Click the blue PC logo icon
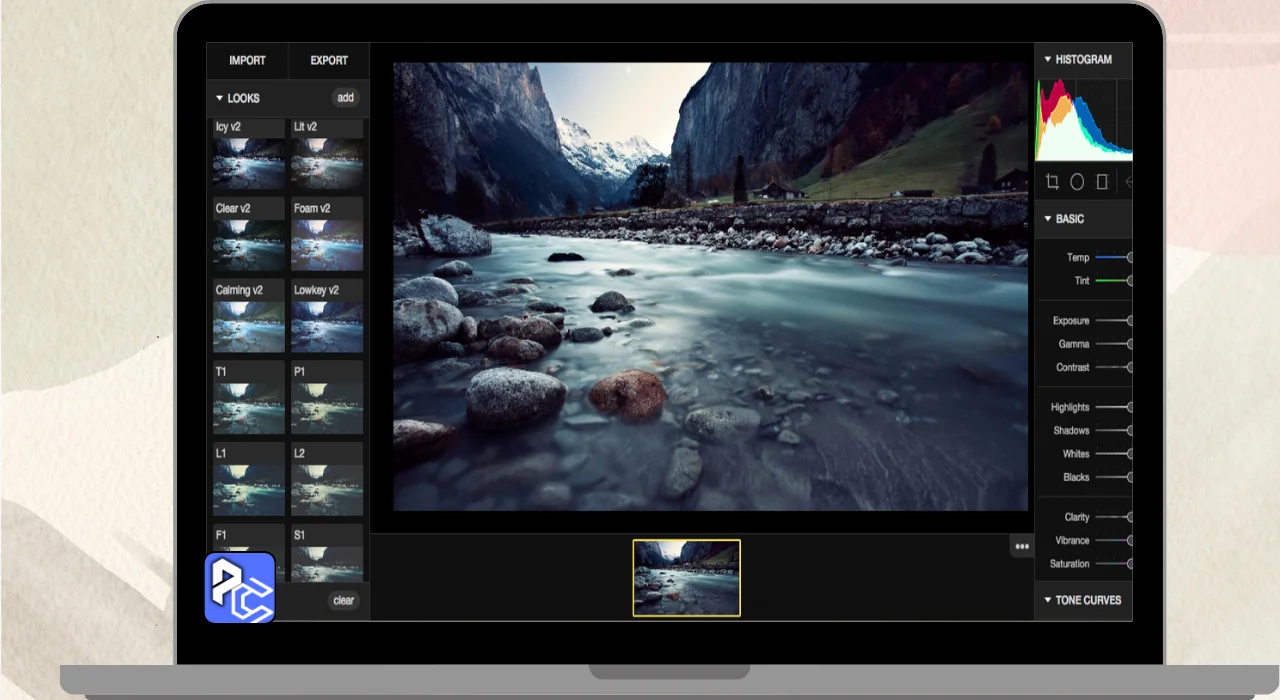The image size is (1280, 700). [240, 588]
